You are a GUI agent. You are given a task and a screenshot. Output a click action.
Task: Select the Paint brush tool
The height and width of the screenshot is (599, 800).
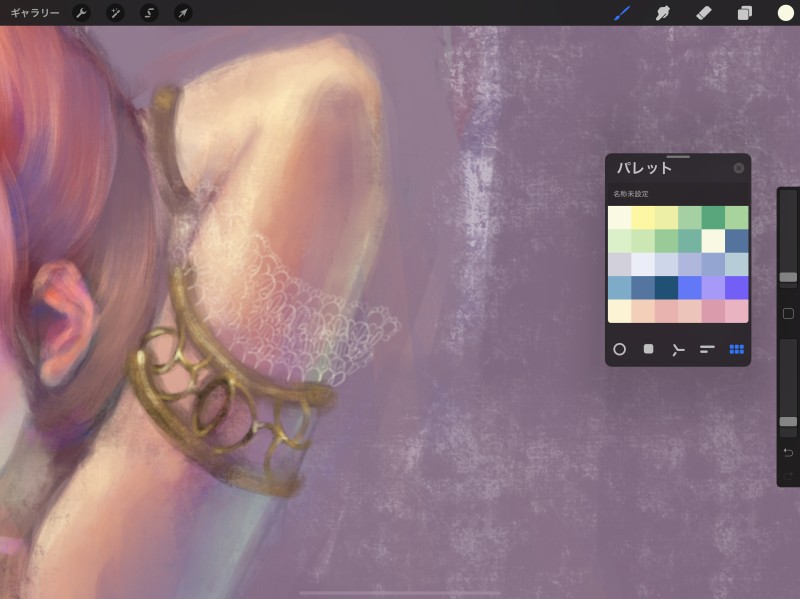[622, 13]
